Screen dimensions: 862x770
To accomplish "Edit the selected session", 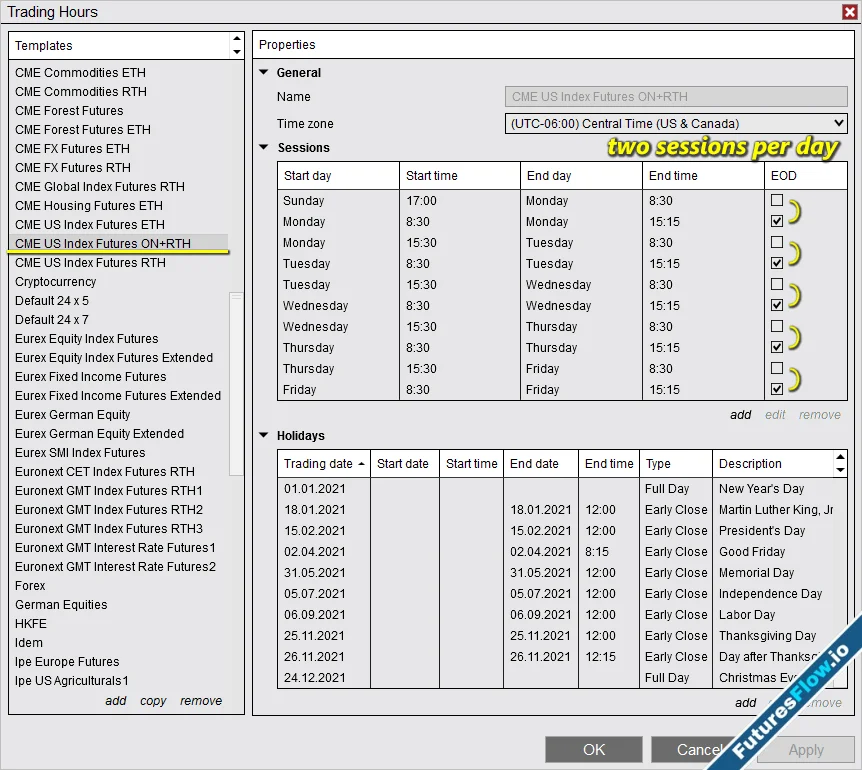I will coord(775,415).
